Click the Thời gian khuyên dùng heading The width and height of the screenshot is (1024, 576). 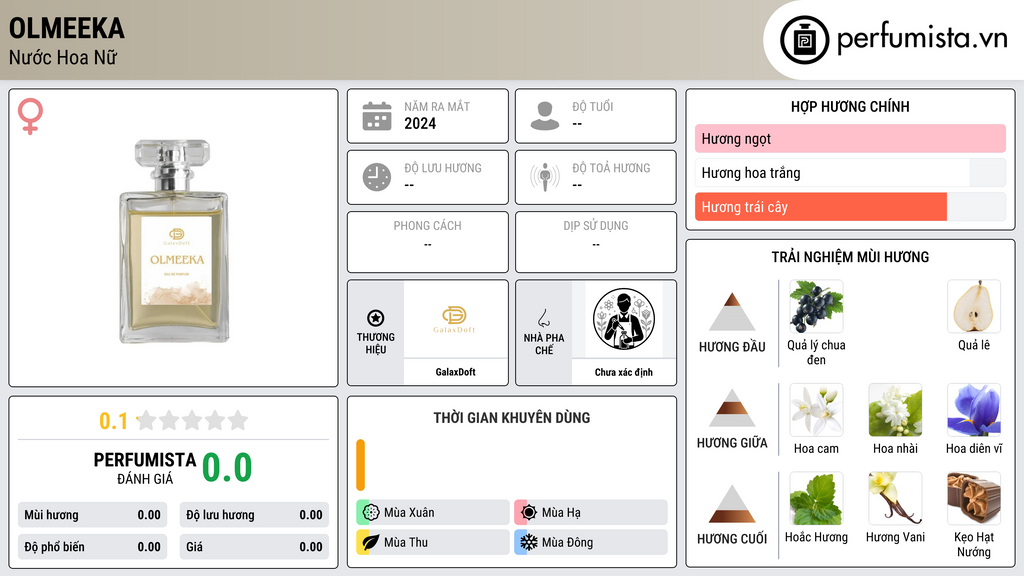(x=512, y=418)
